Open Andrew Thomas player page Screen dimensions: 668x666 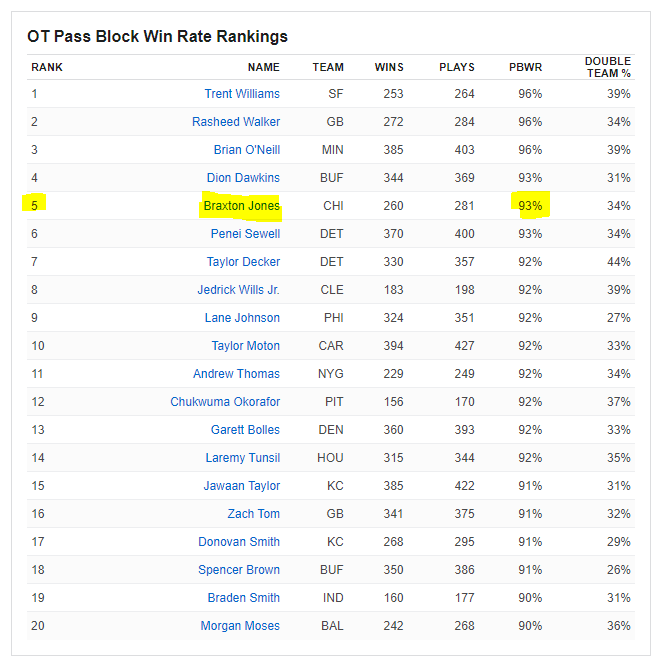click(x=236, y=374)
